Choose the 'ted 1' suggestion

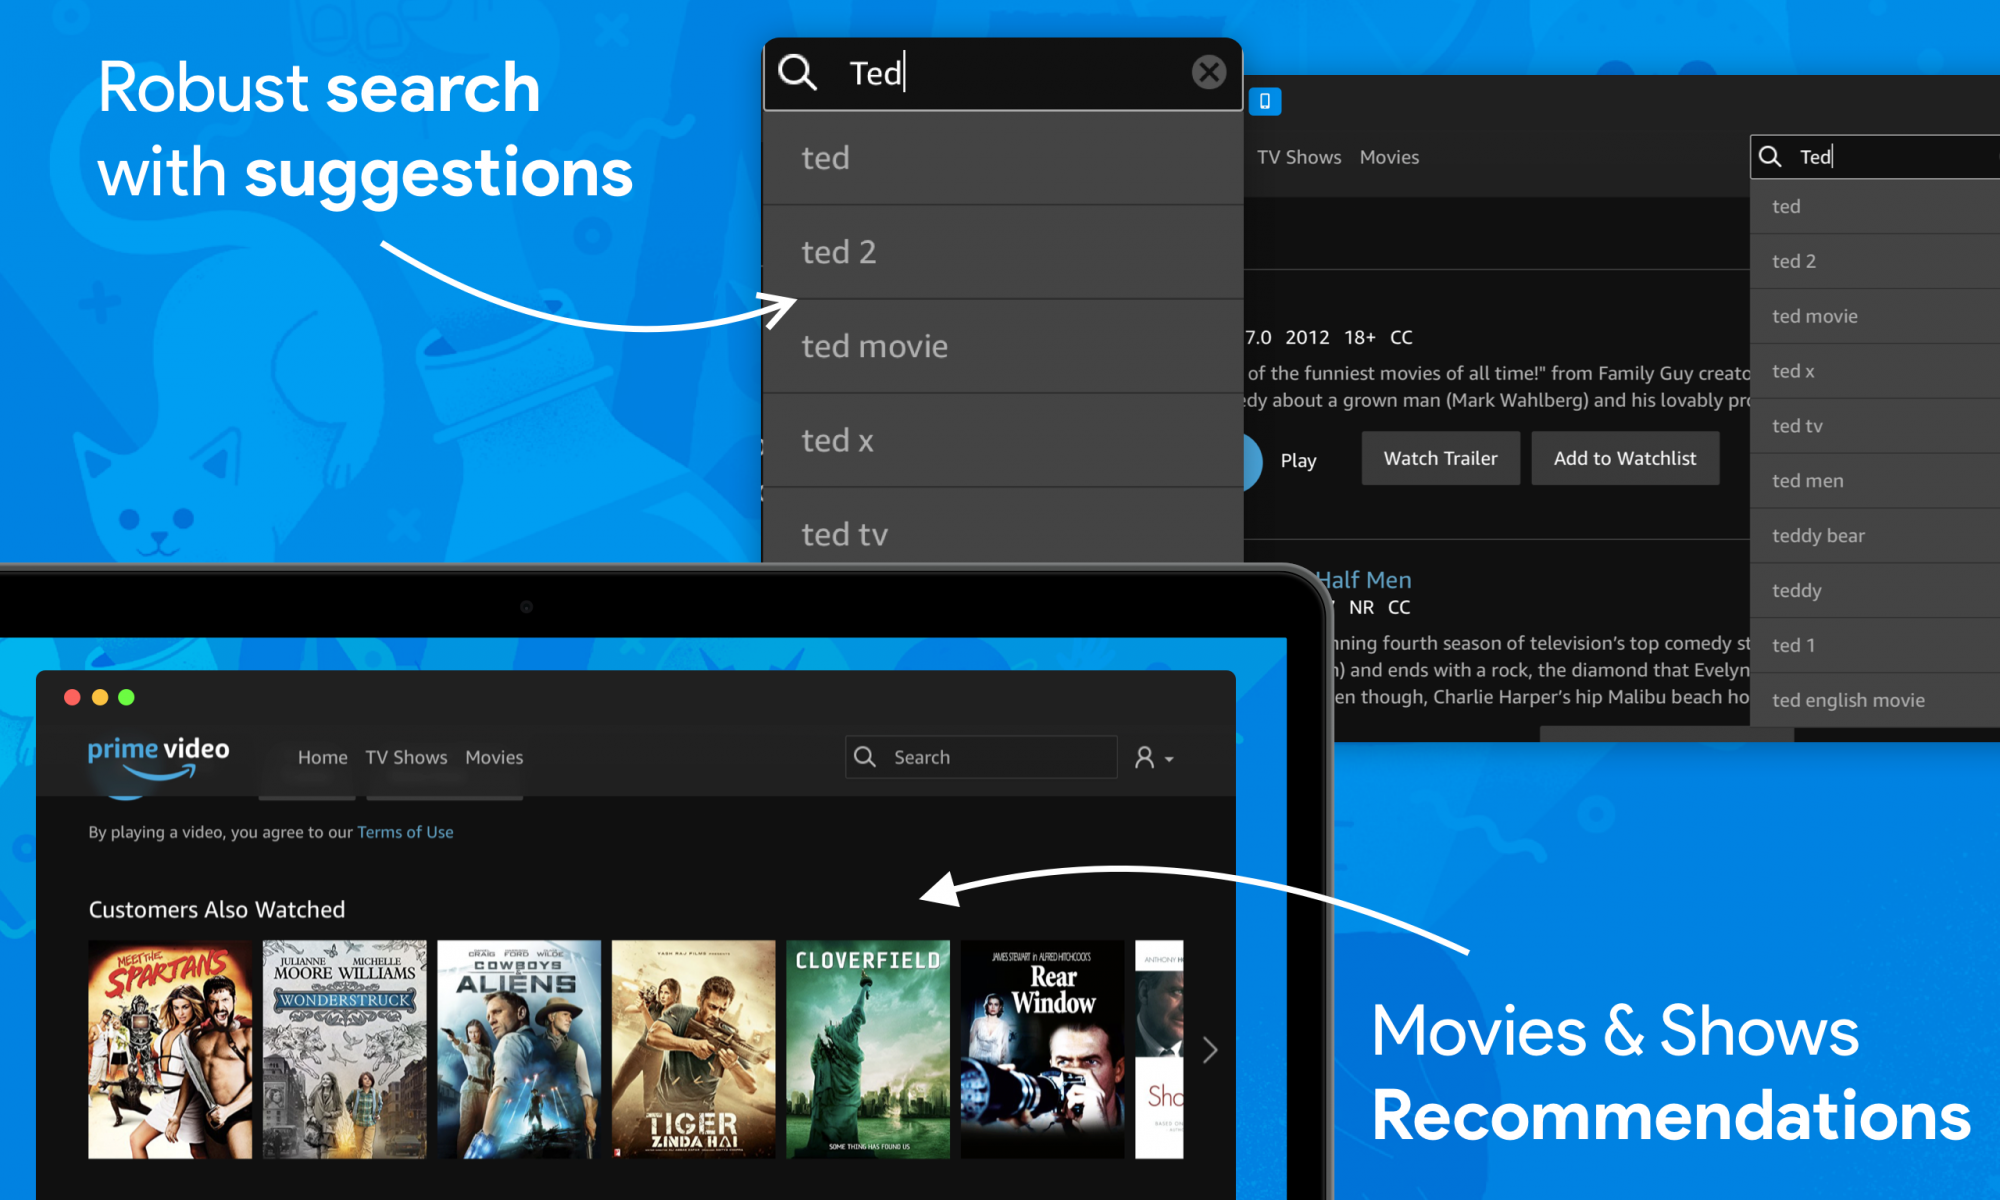(1875, 646)
